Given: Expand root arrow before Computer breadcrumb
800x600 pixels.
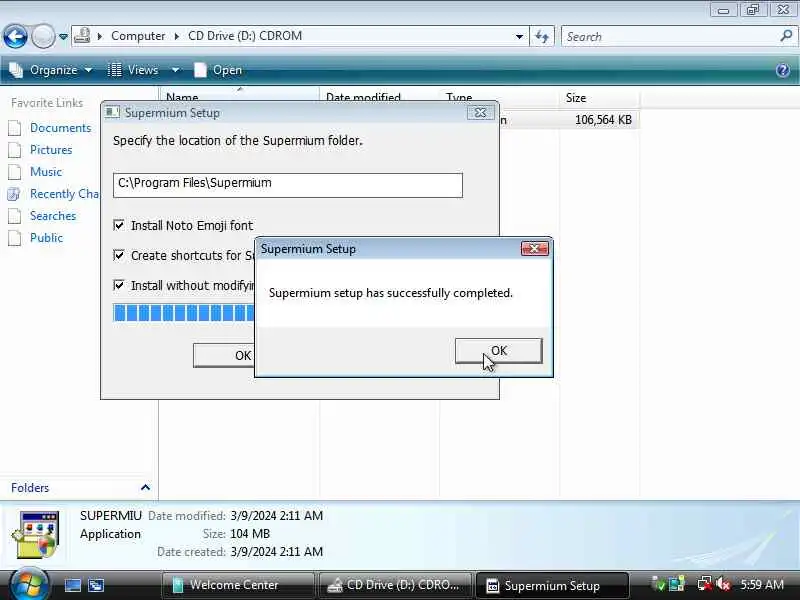Looking at the screenshot, I should point(100,36).
